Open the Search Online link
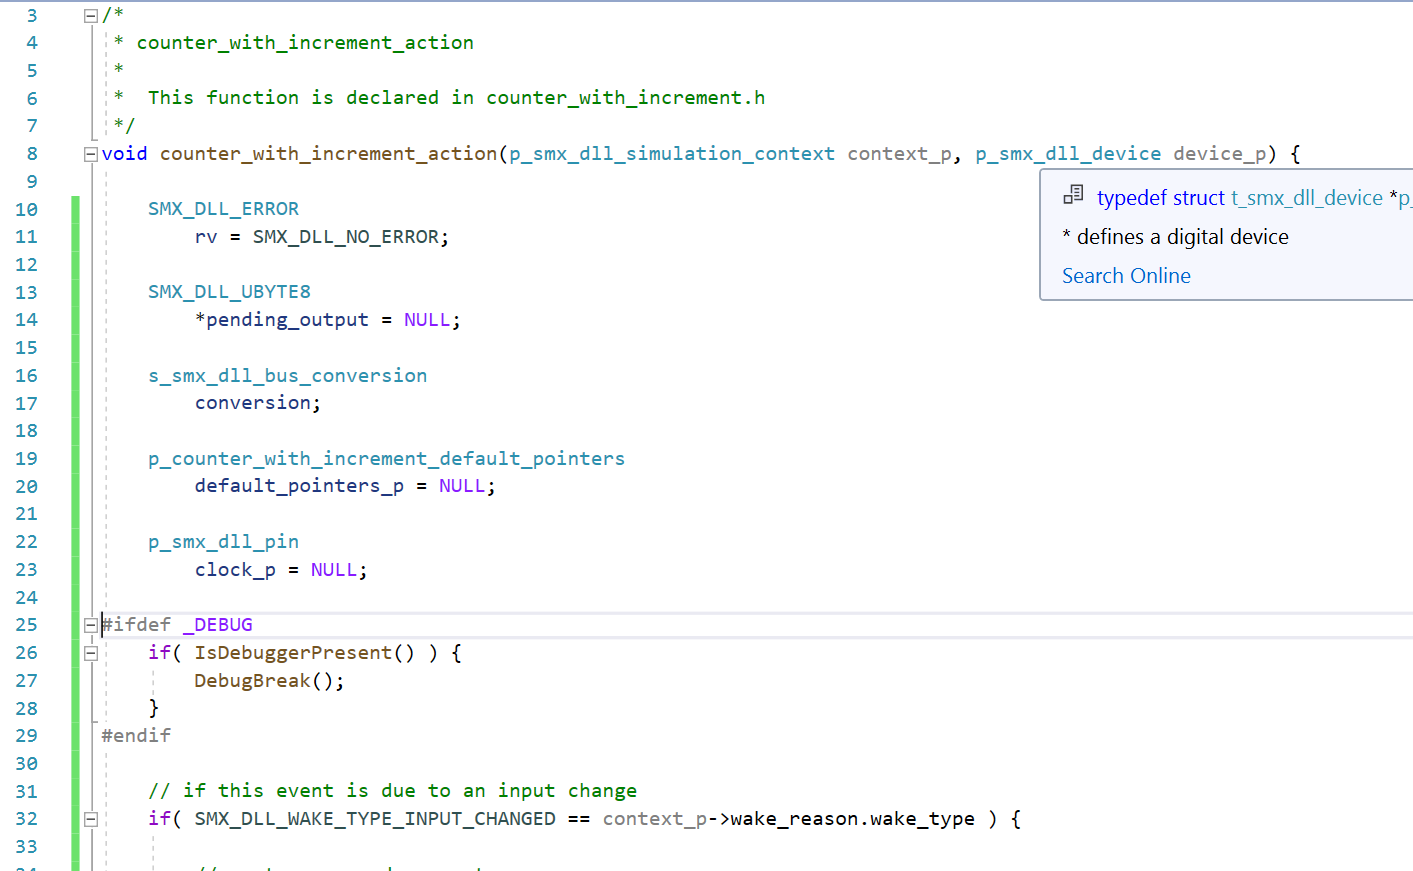Viewport: 1413px width, 871px height. pos(1126,276)
